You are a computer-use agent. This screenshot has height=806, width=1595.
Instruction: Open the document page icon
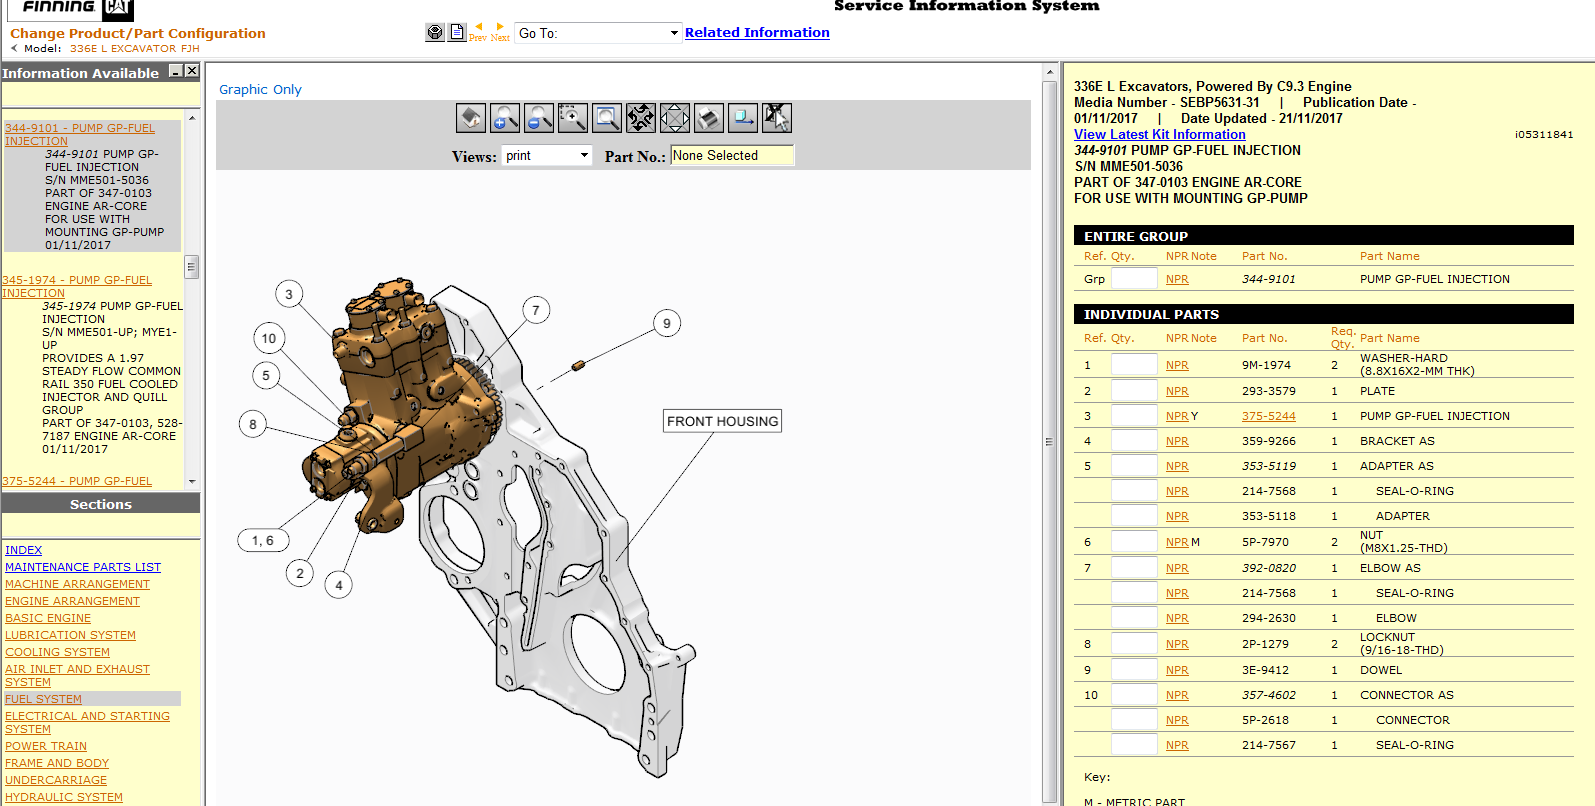[x=457, y=32]
